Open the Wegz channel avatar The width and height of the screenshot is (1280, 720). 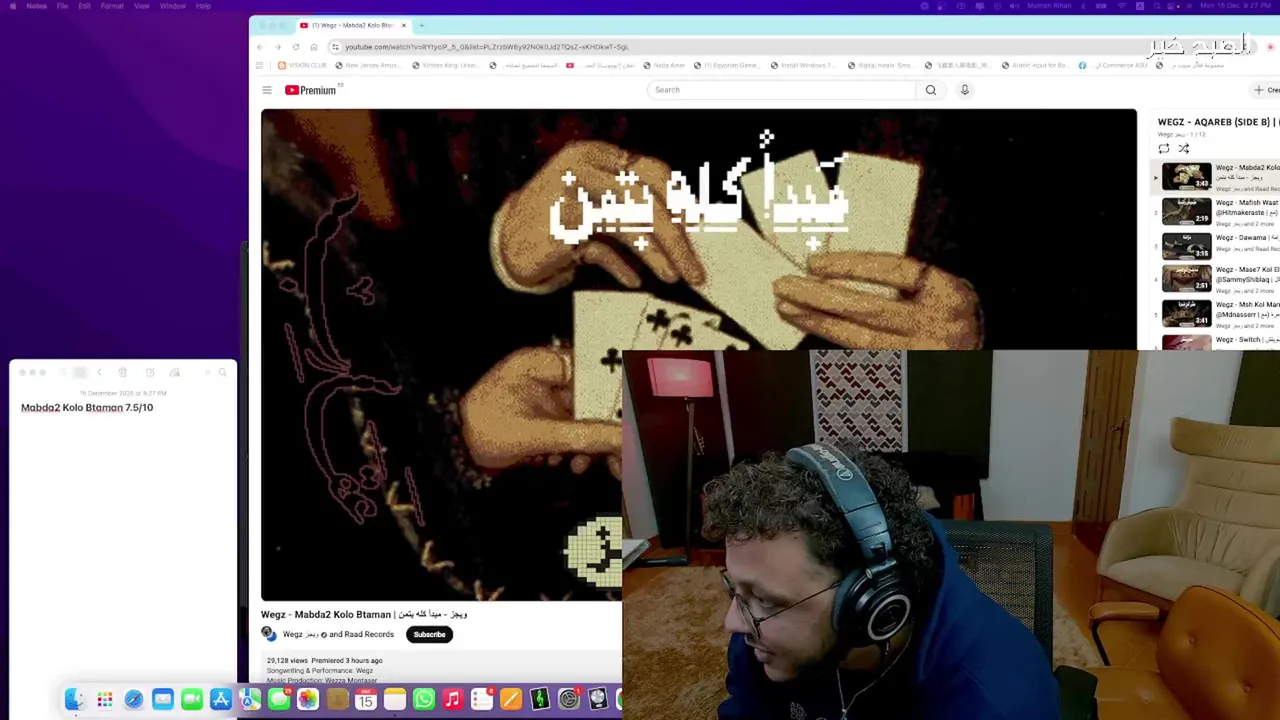tap(269, 634)
